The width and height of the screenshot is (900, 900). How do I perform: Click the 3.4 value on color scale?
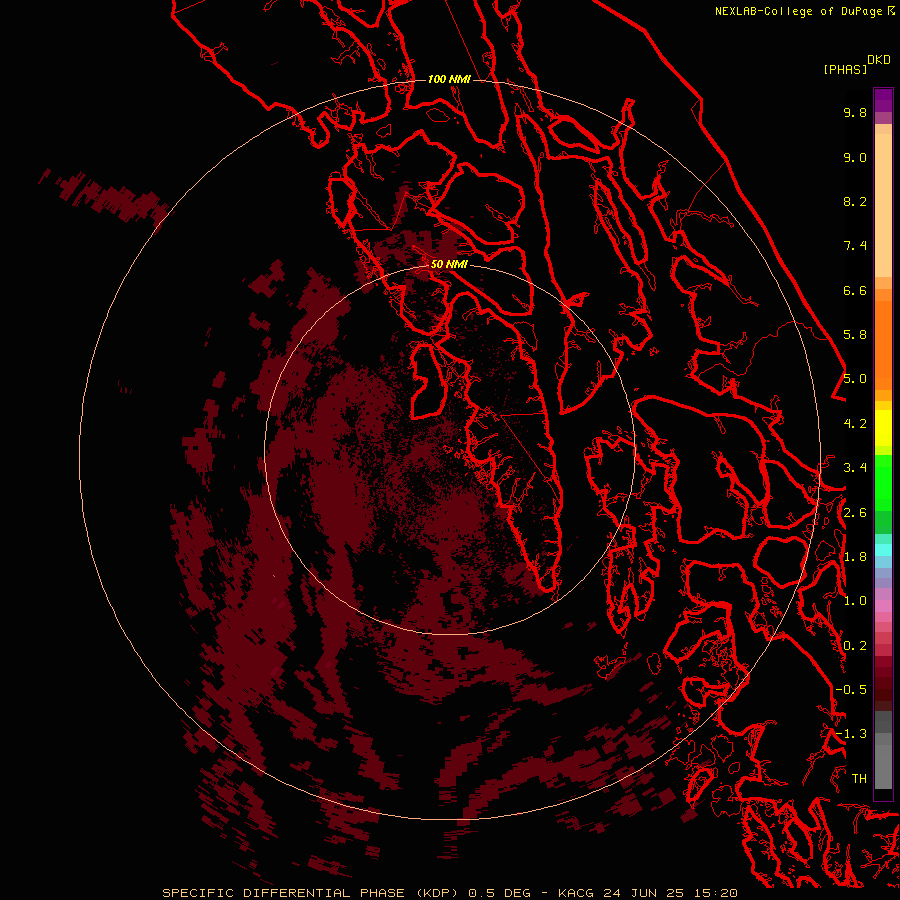[855, 468]
